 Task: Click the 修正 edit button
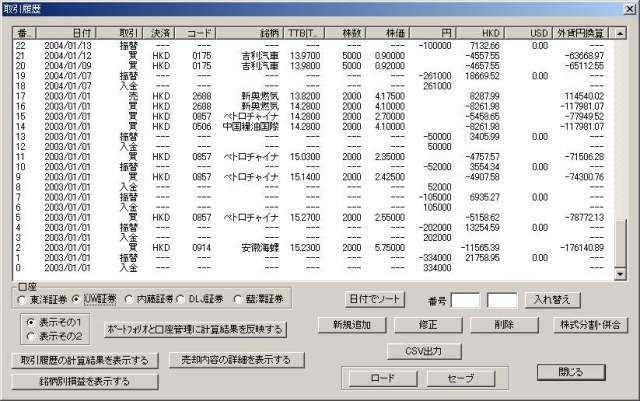(x=428, y=325)
